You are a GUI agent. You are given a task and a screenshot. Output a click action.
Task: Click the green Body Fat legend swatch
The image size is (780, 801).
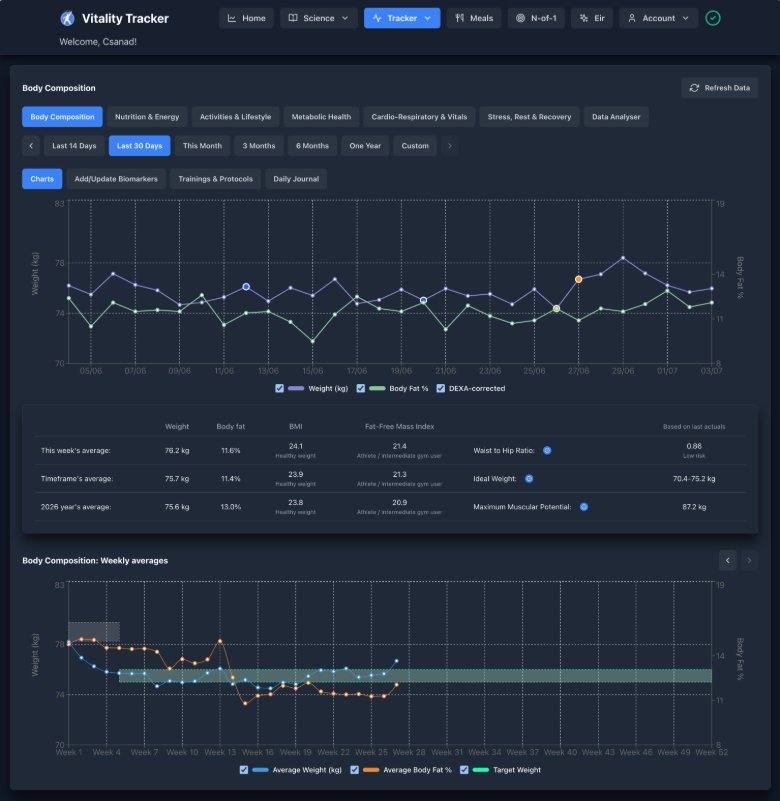[377, 388]
